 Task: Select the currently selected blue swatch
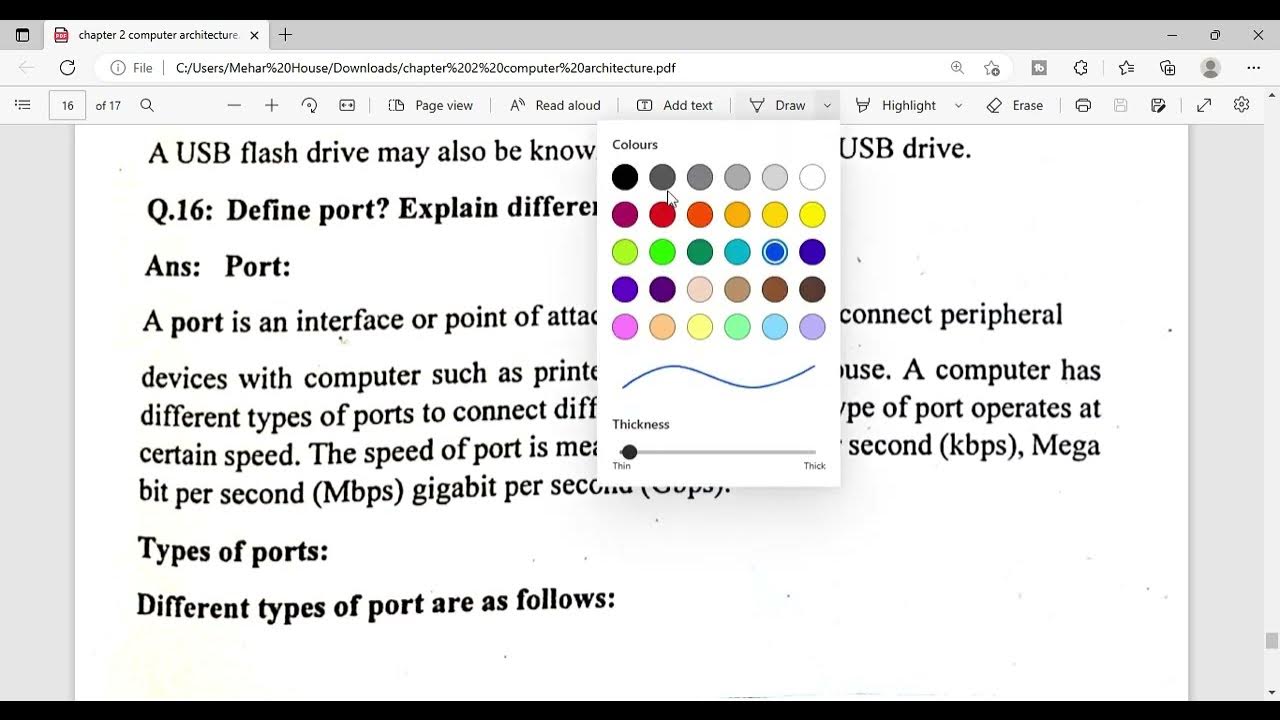pos(775,252)
